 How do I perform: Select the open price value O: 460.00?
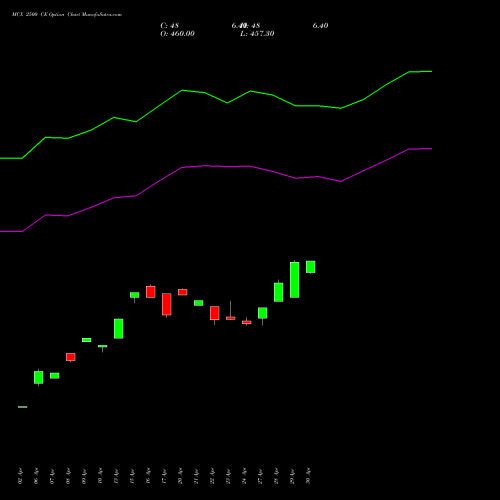point(177,34)
